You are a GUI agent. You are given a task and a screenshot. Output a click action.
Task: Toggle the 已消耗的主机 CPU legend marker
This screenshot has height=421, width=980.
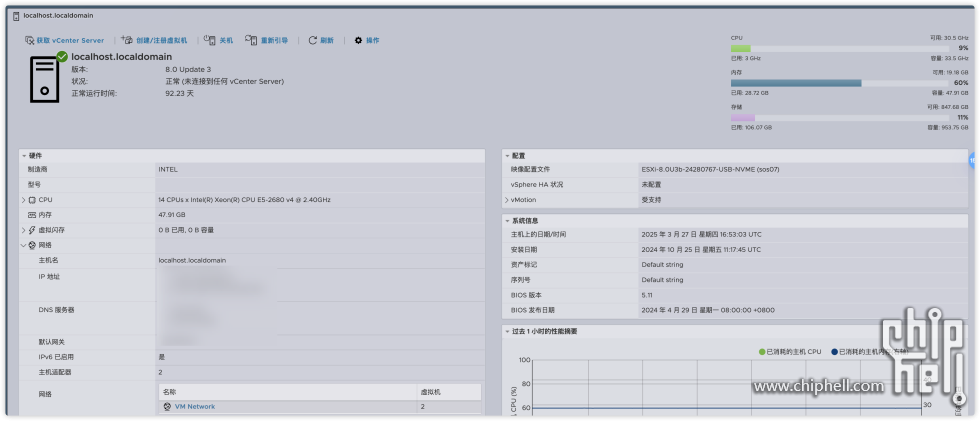tap(762, 352)
